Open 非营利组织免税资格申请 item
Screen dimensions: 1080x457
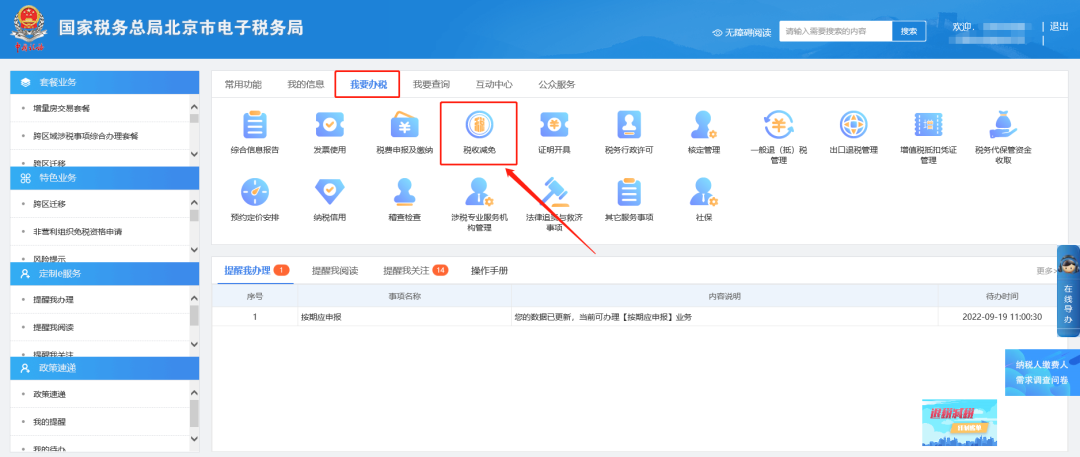coord(76,232)
